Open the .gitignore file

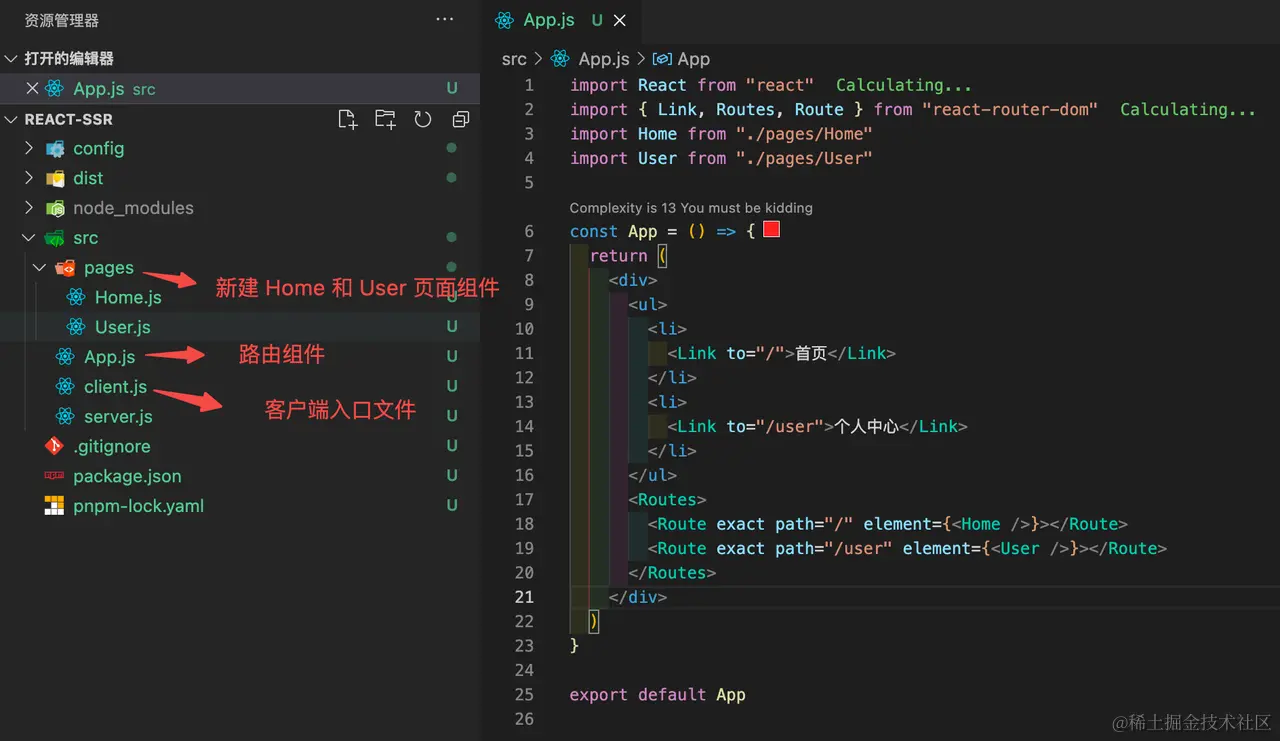pos(111,446)
